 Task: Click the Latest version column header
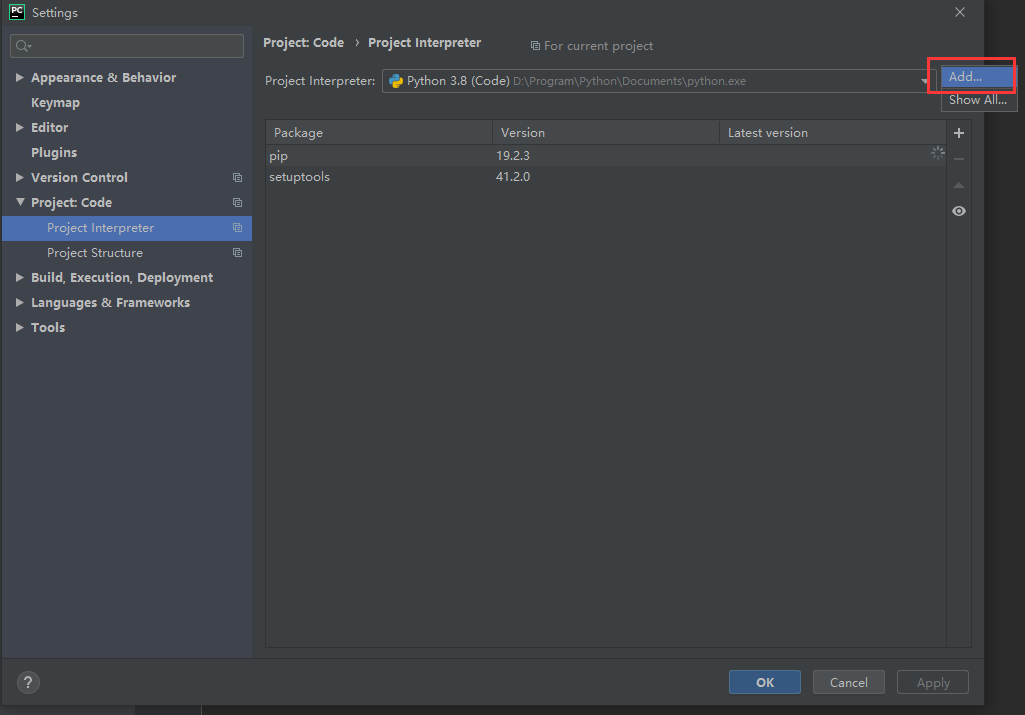[833, 133]
